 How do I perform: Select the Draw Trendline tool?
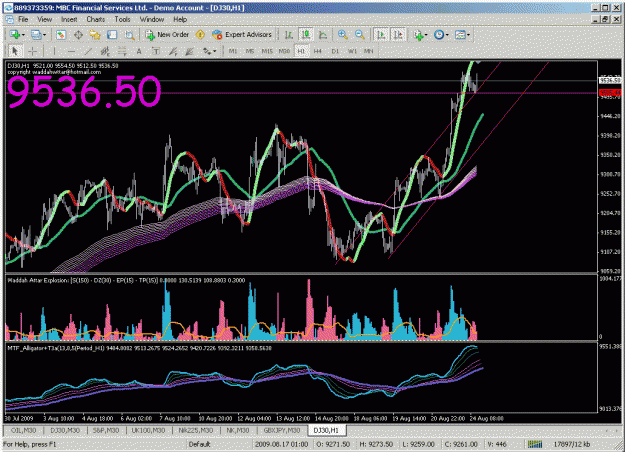coord(88,51)
